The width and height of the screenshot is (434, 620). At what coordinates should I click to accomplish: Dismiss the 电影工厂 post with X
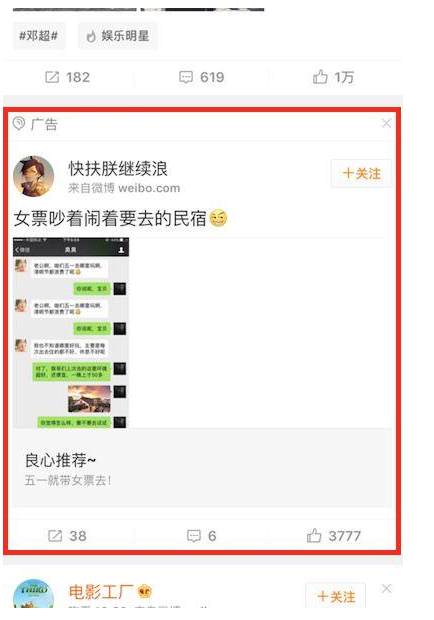(386, 589)
